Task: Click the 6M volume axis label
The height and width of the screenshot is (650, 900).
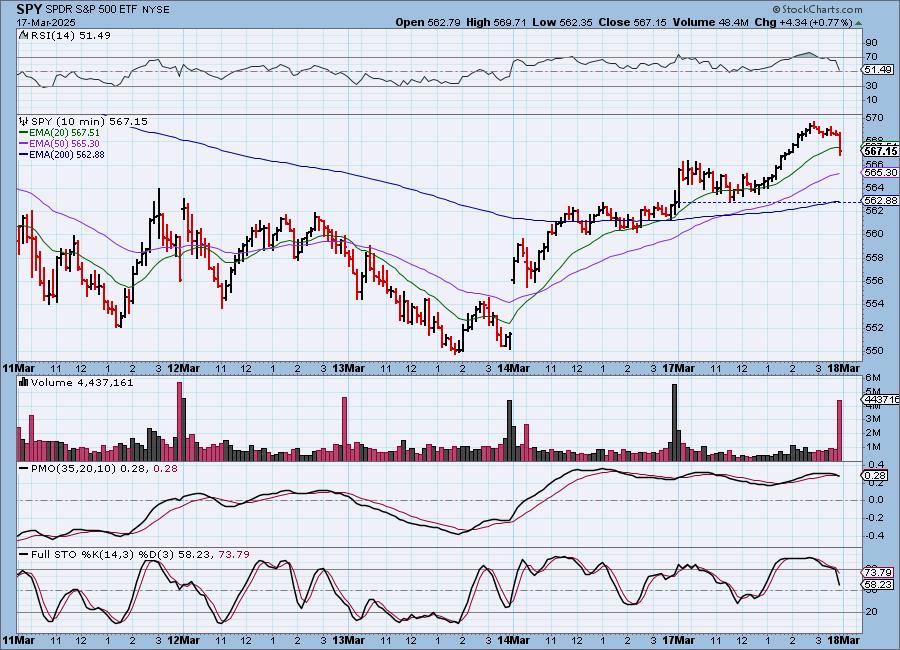Action: point(872,377)
